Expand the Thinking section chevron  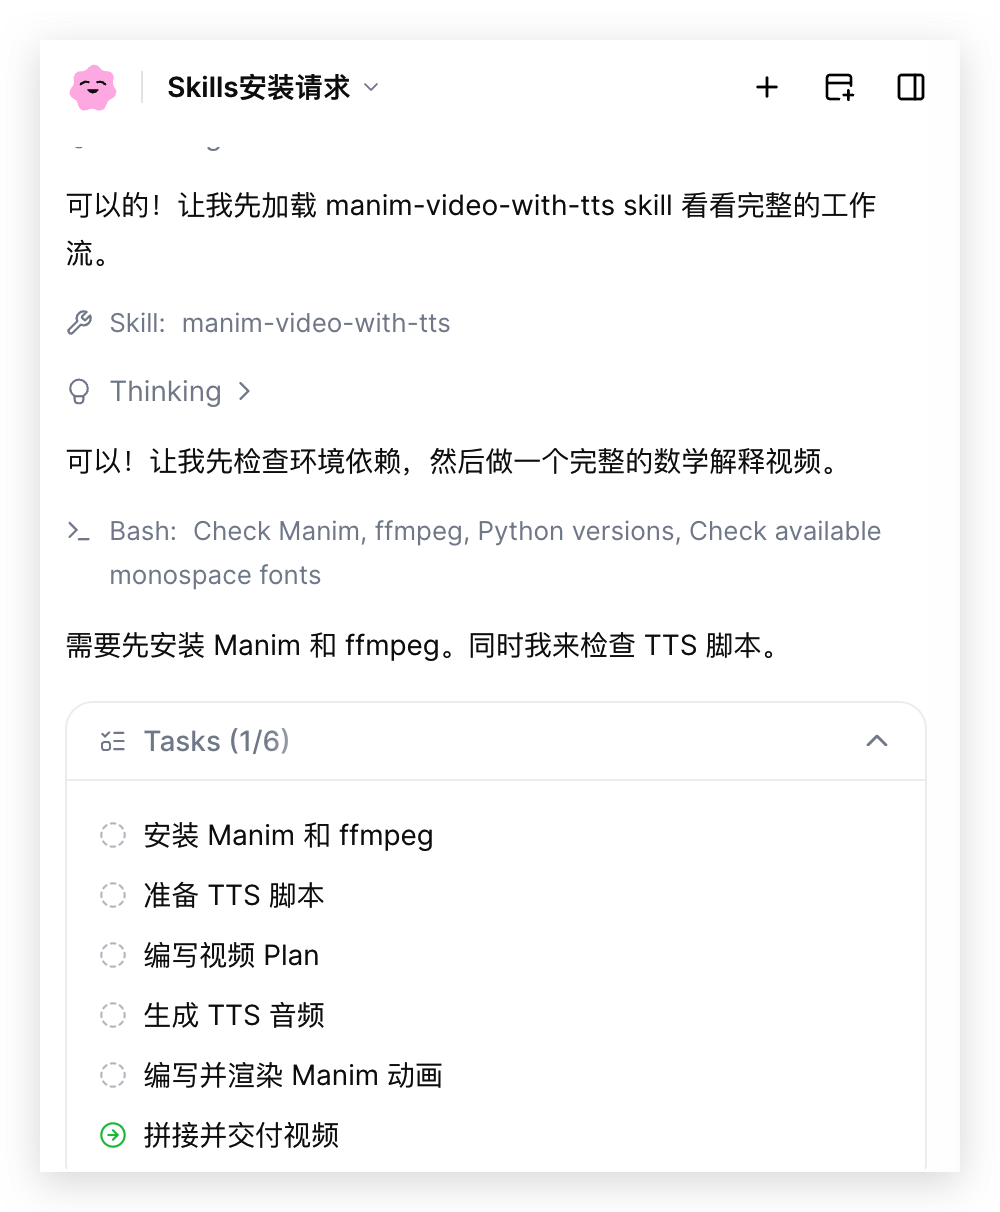(x=244, y=392)
